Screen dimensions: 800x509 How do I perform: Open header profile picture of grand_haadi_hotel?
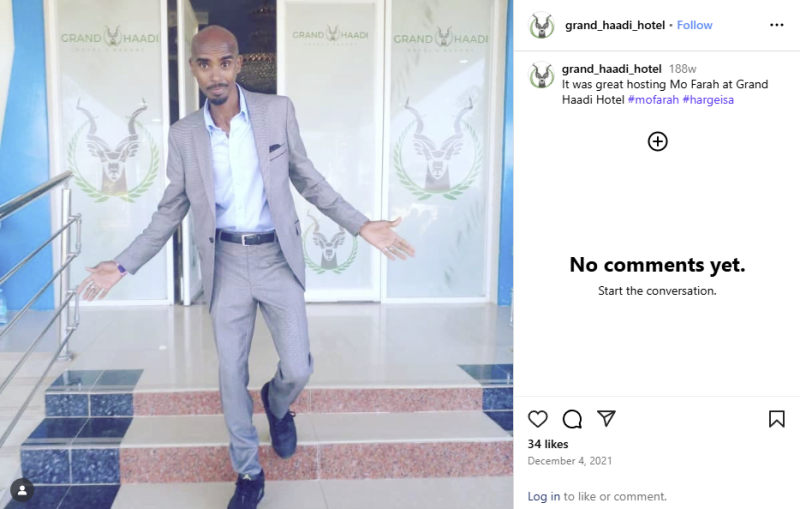(x=541, y=25)
